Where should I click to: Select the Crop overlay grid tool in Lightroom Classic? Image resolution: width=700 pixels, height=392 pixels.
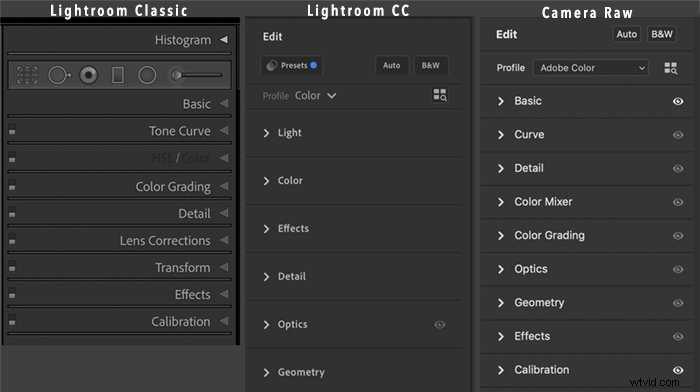[27, 75]
